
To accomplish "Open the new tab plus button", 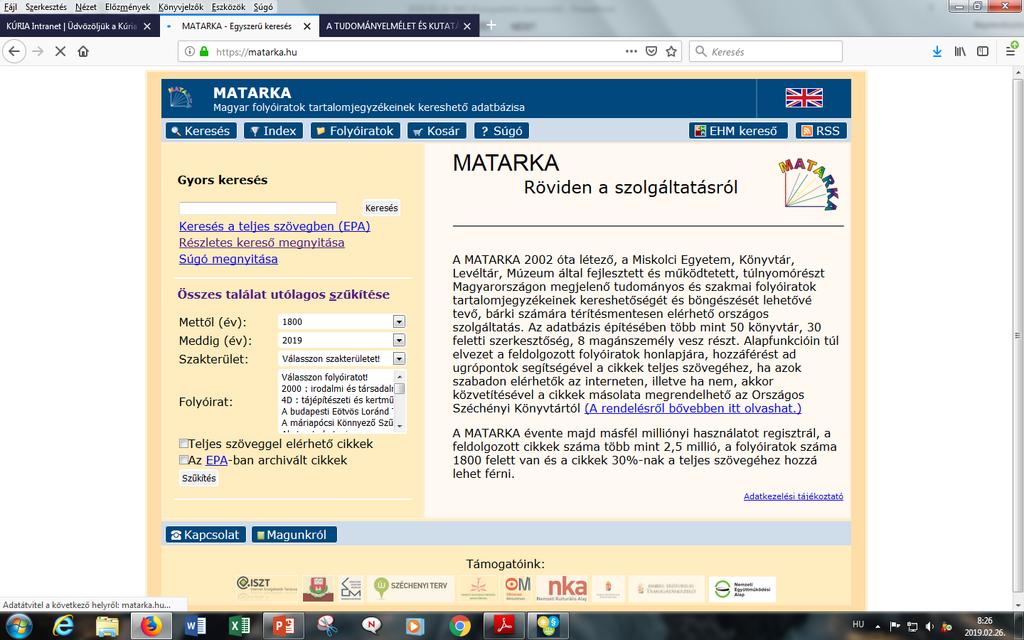I will pyautogui.click(x=491, y=25).
